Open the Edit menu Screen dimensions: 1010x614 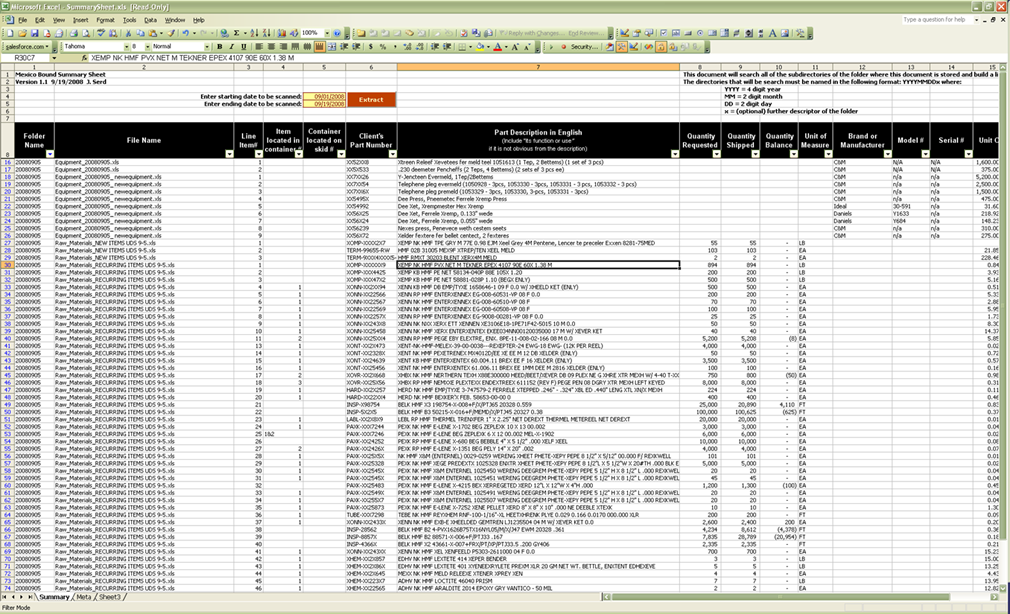coord(40,20)
